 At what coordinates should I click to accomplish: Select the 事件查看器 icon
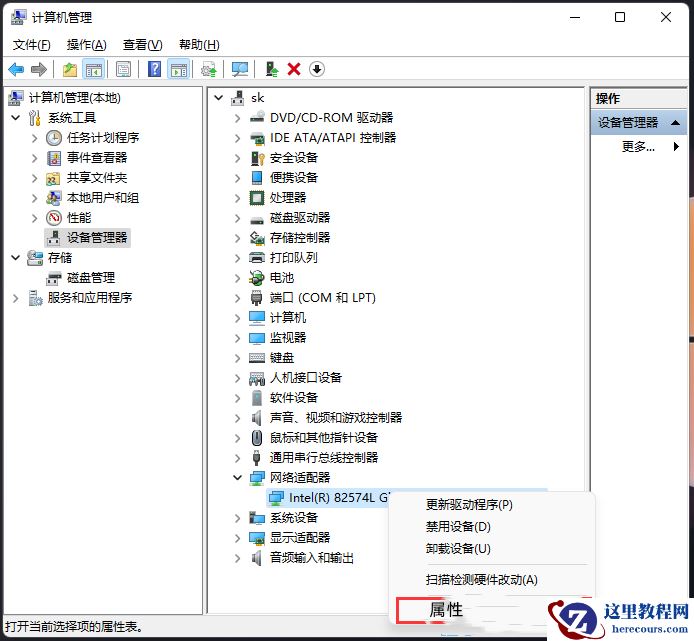(54, 158)
